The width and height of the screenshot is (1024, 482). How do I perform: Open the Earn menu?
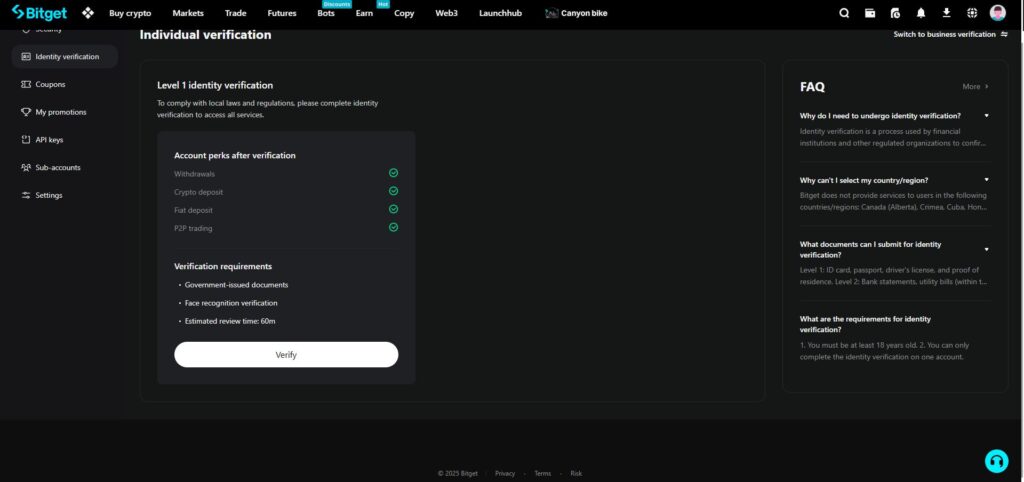click(364, 13)
